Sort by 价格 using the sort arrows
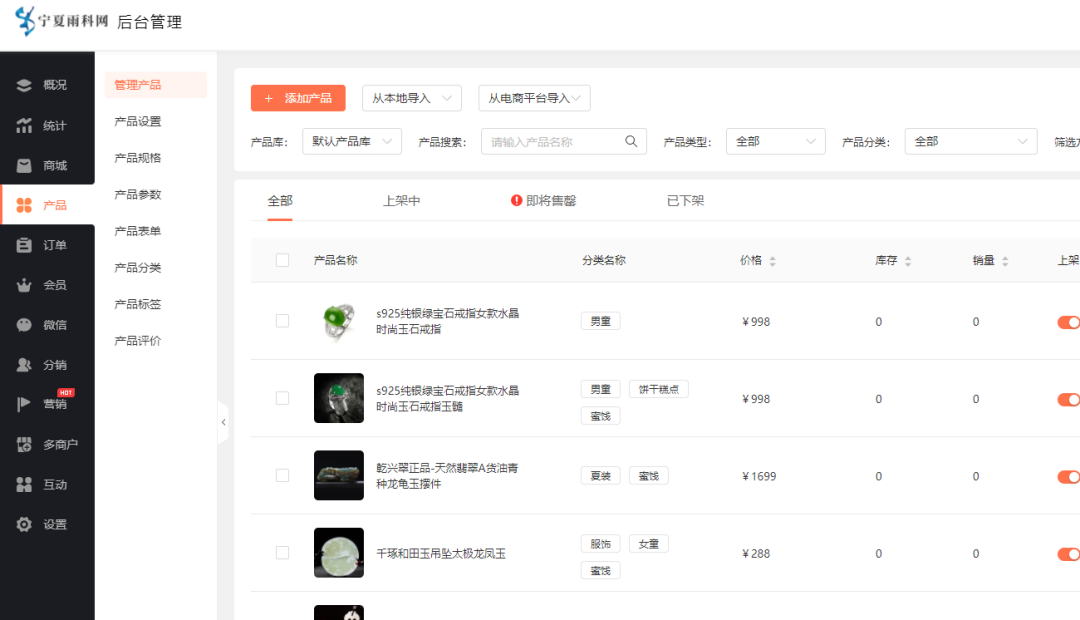Screen dimensions: 1080x620 coord(773,261)
